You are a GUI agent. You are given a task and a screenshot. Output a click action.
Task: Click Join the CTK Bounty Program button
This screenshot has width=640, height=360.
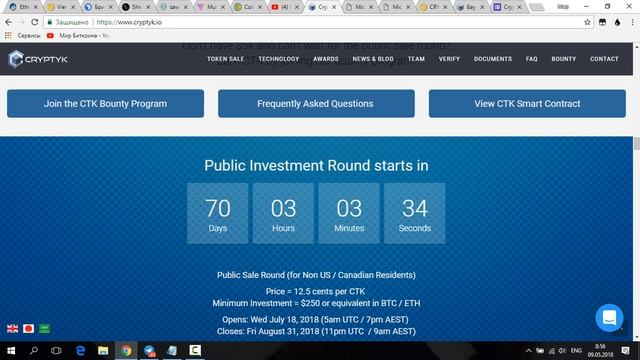coord(105,104)
